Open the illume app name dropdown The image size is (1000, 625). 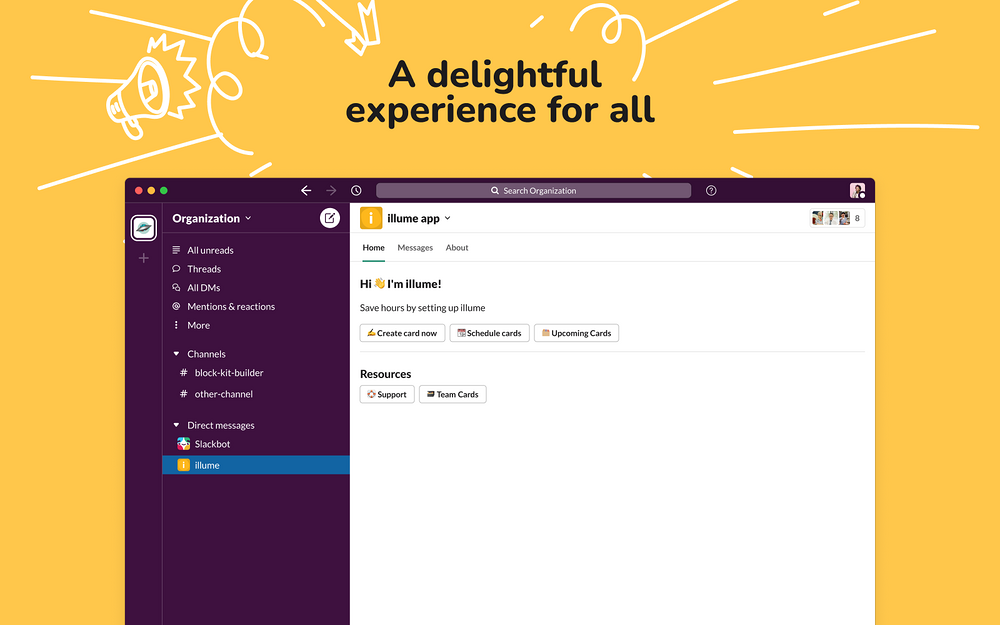pyautogui.click(x=419, y=218)
